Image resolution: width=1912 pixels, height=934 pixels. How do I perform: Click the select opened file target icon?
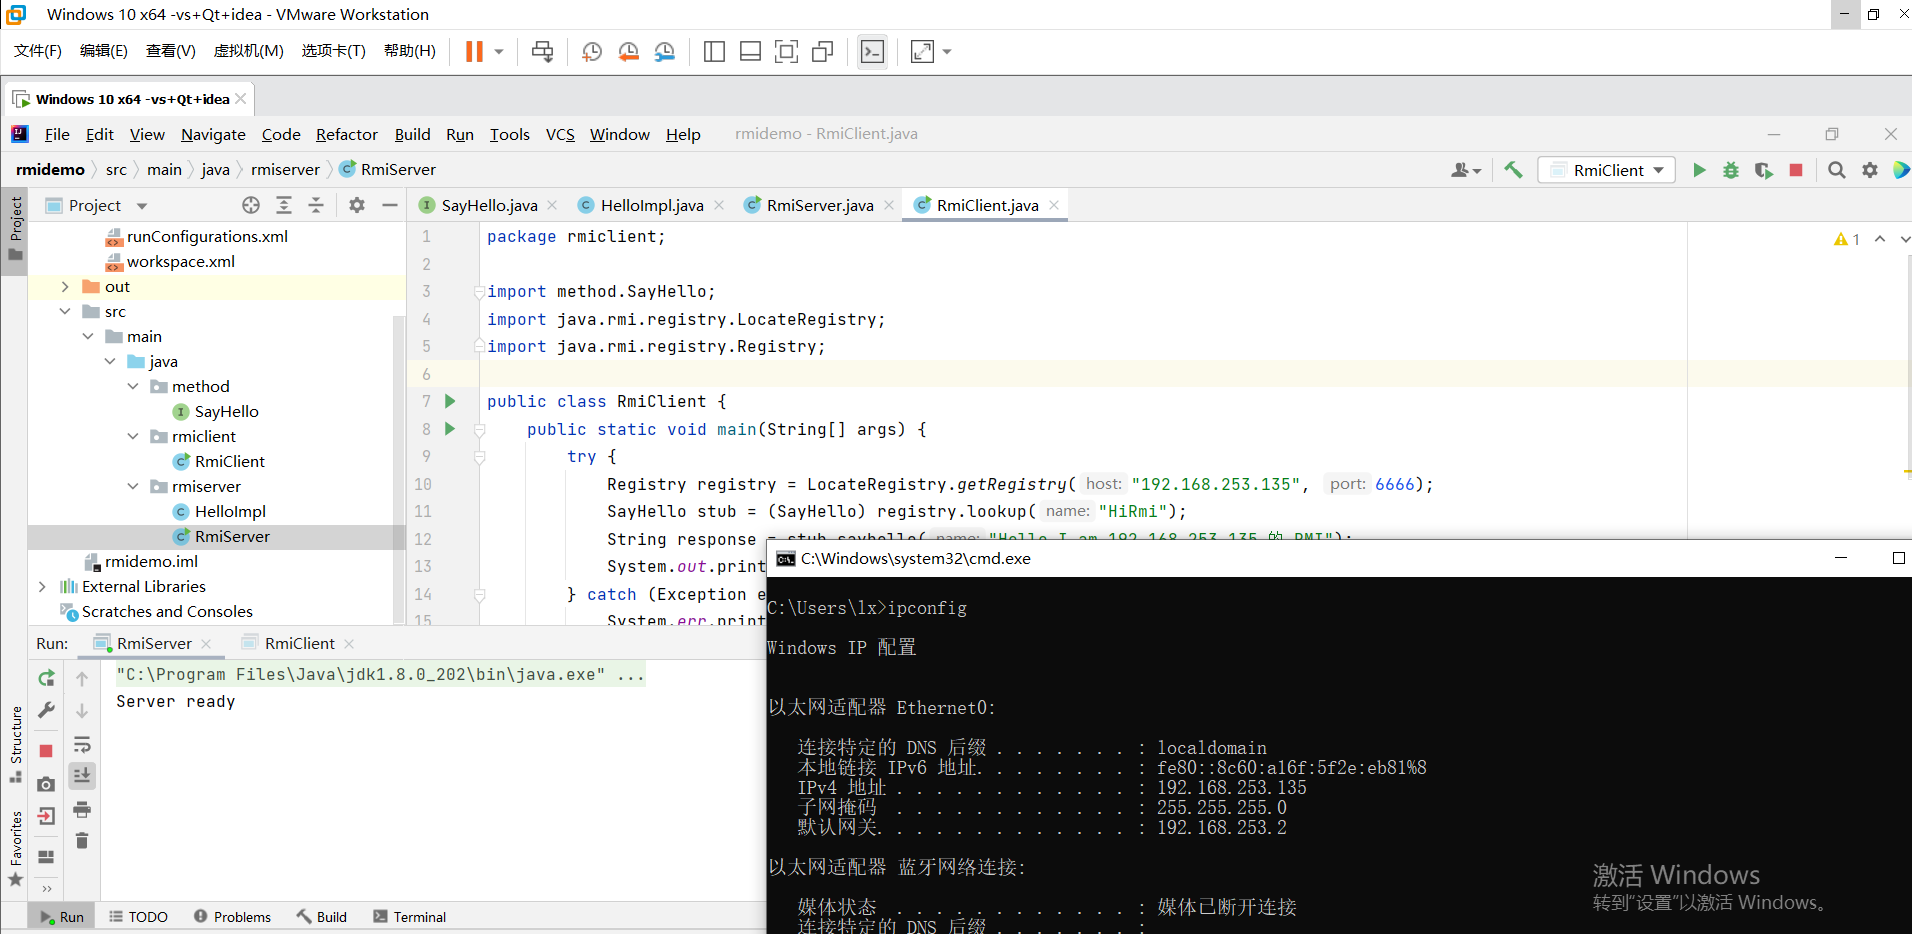click(x=251, y=205)
